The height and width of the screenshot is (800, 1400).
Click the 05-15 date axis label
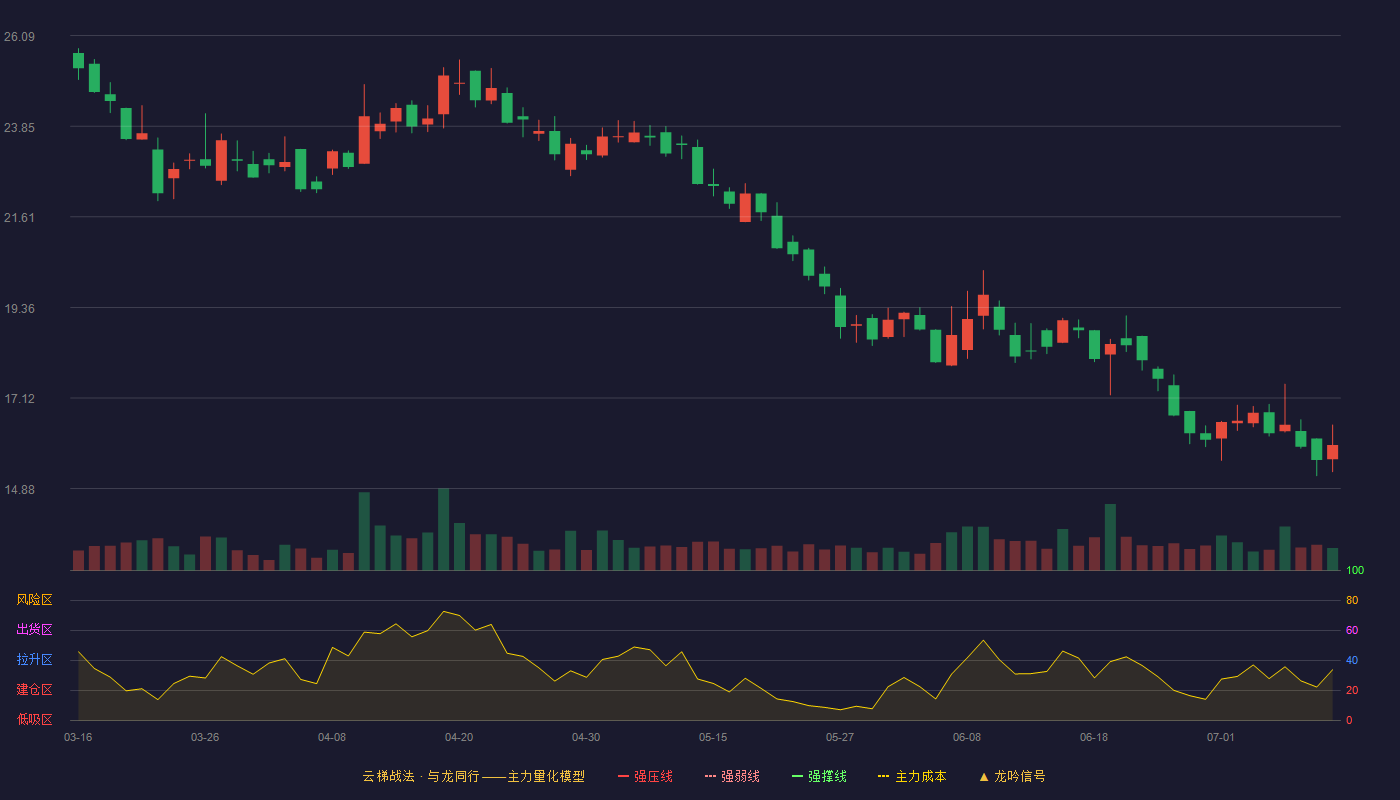(713, 737)
